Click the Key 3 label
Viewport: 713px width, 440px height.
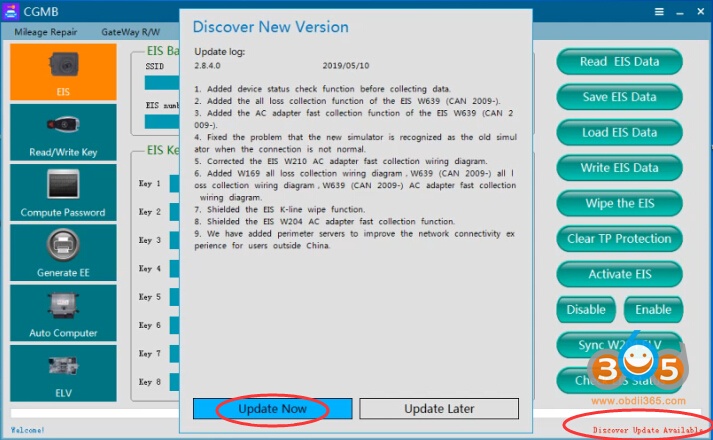pyautogui.click(x=150, y=240)
